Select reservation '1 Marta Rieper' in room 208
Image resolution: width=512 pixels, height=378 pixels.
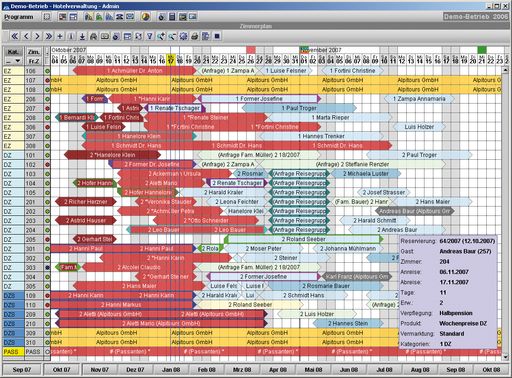pos(330,117)
